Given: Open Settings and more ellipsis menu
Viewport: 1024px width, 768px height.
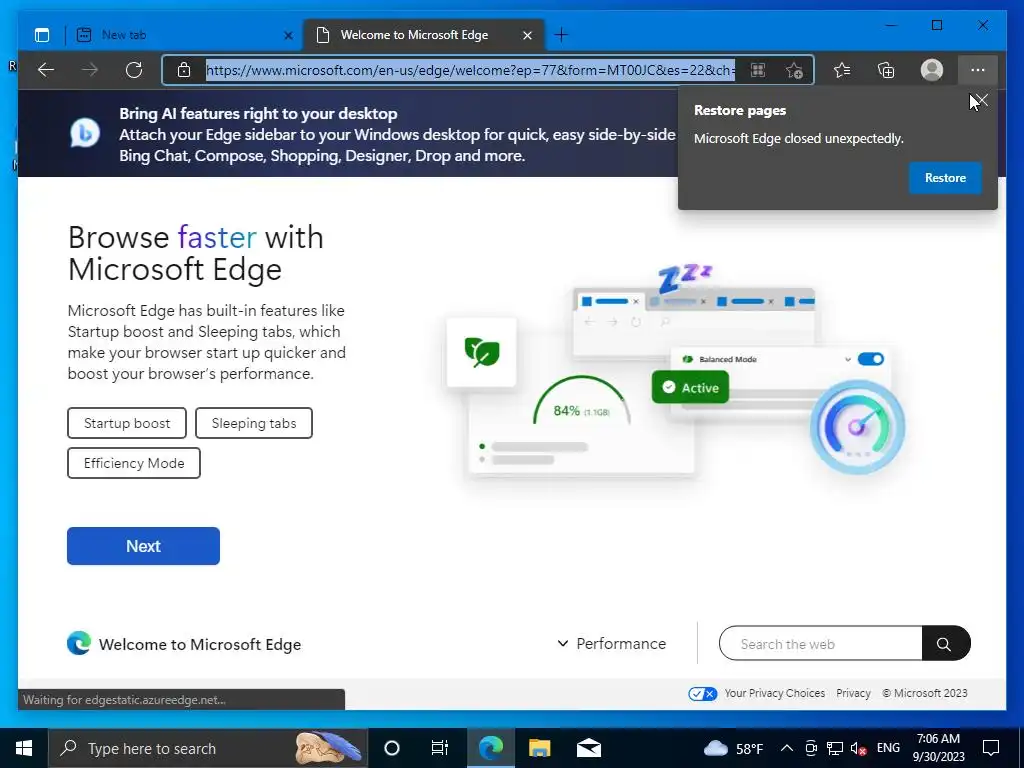Looking at the screenshot, I should (978, 70).
